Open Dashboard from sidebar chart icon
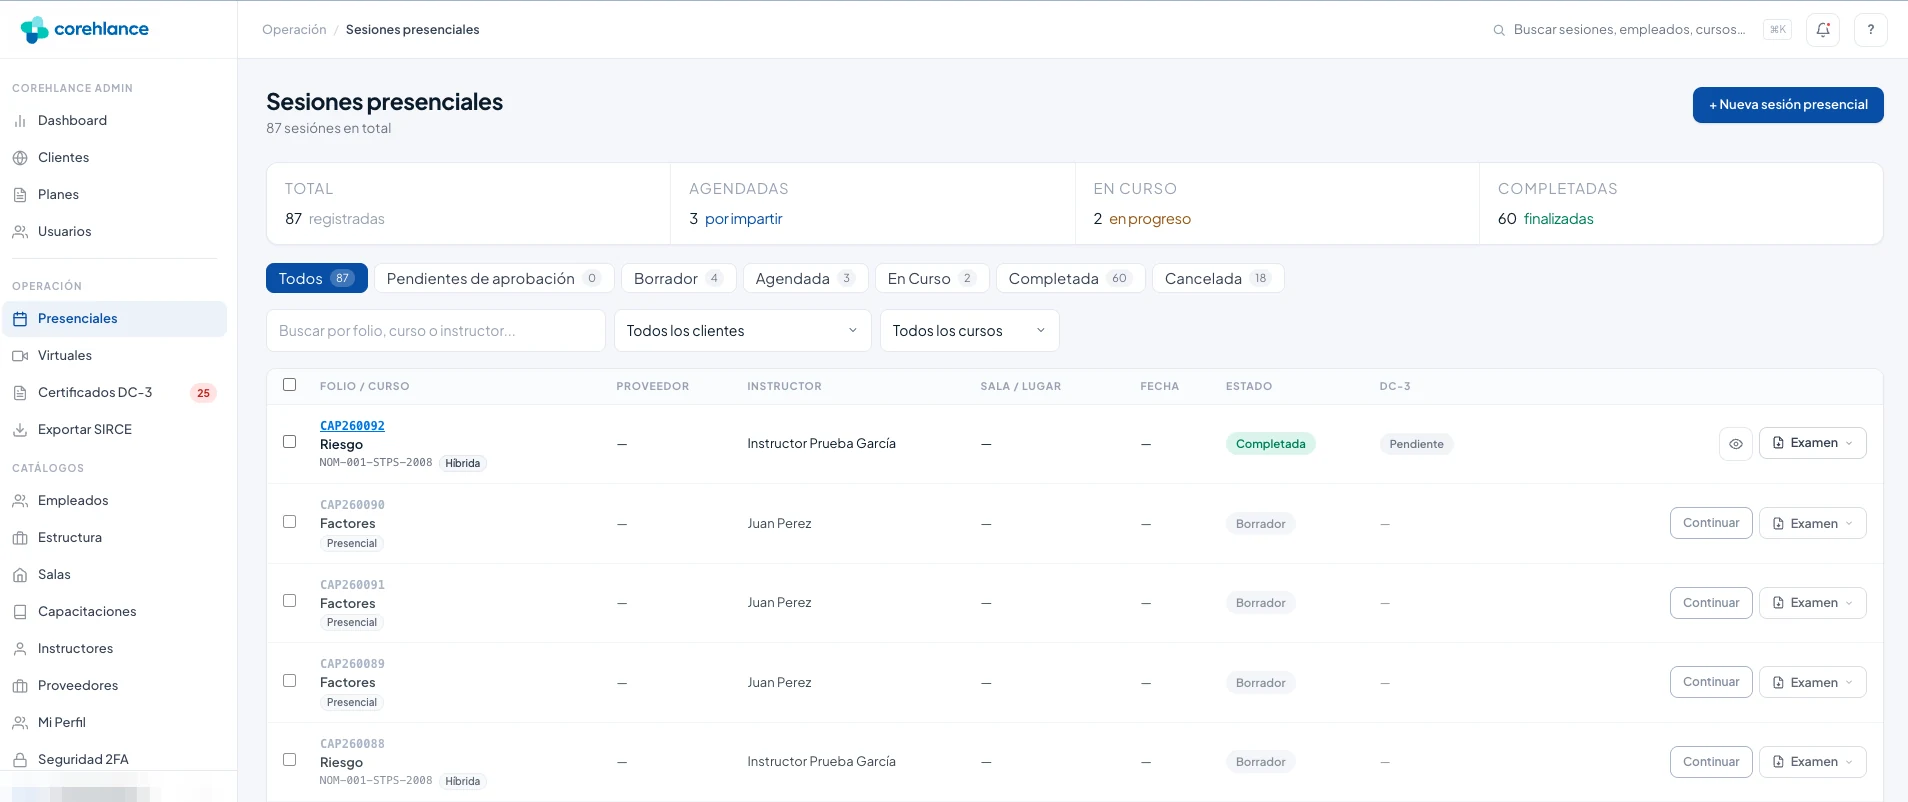This screenshot has height=802, width=1908. click(x=20, y=121)
